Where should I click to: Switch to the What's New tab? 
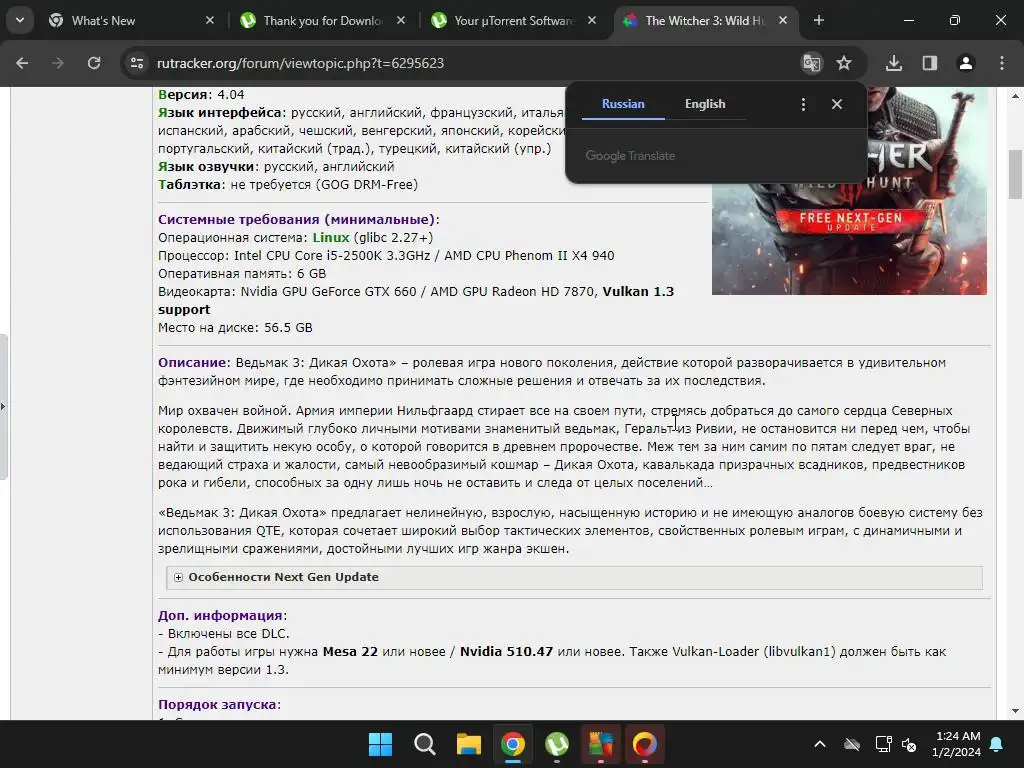[129, 21]
